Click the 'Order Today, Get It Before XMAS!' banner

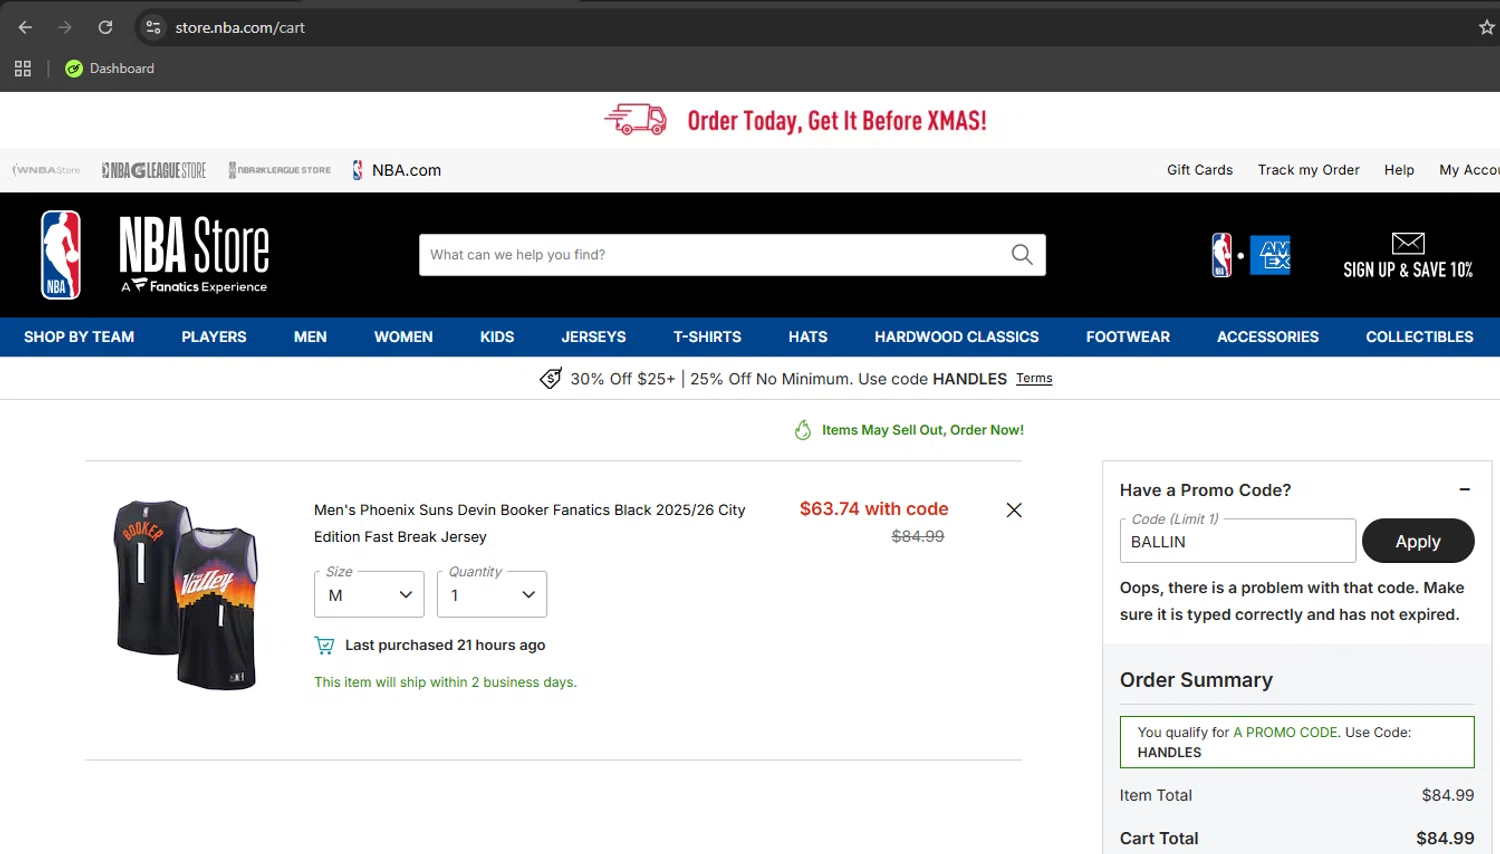click(x=837, y=121)
